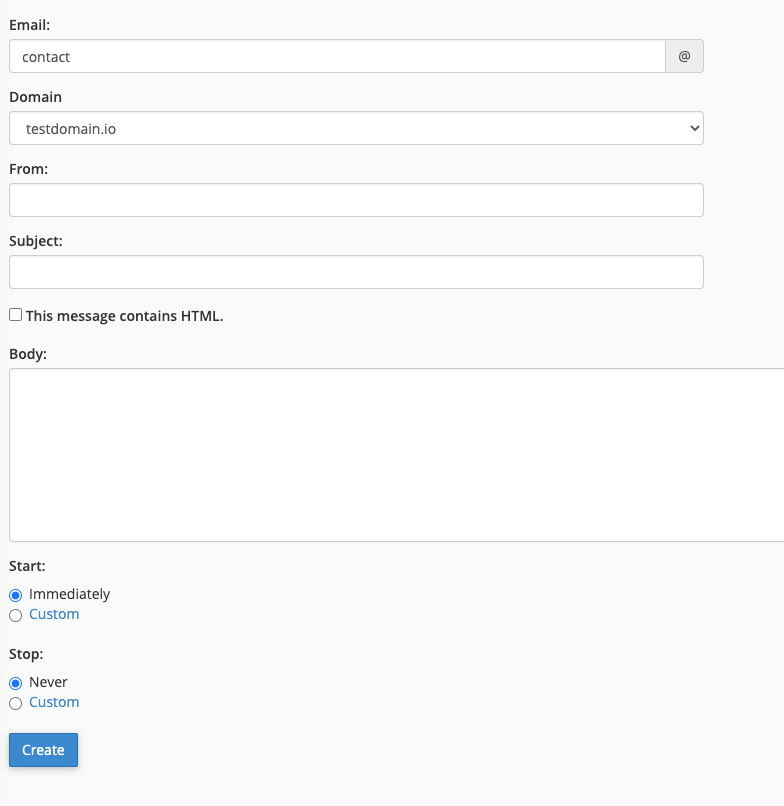This screenshot has width=784, height=806.
Task: Enable the "This message contains HTML" checkbox
Action: [x=16, y=315]
